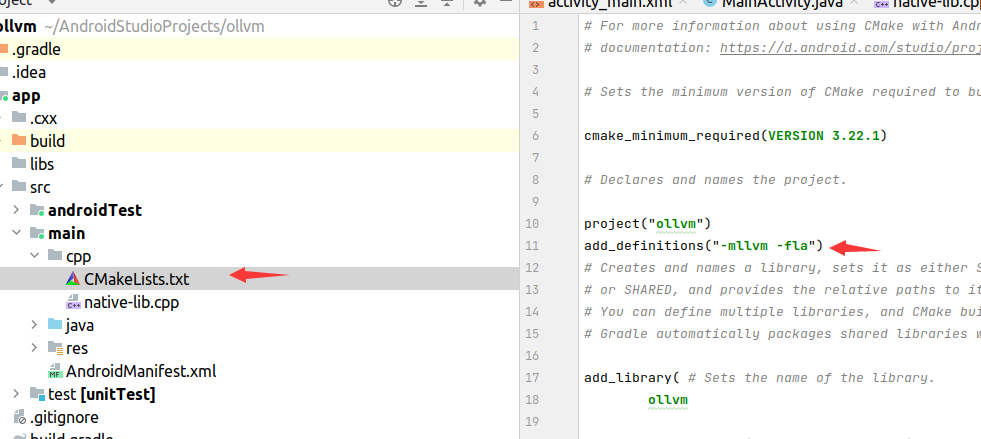The width and height of the screenshot is (981, 439).
Task: Expand the androidTest folder
Action: tap(17, 210)
